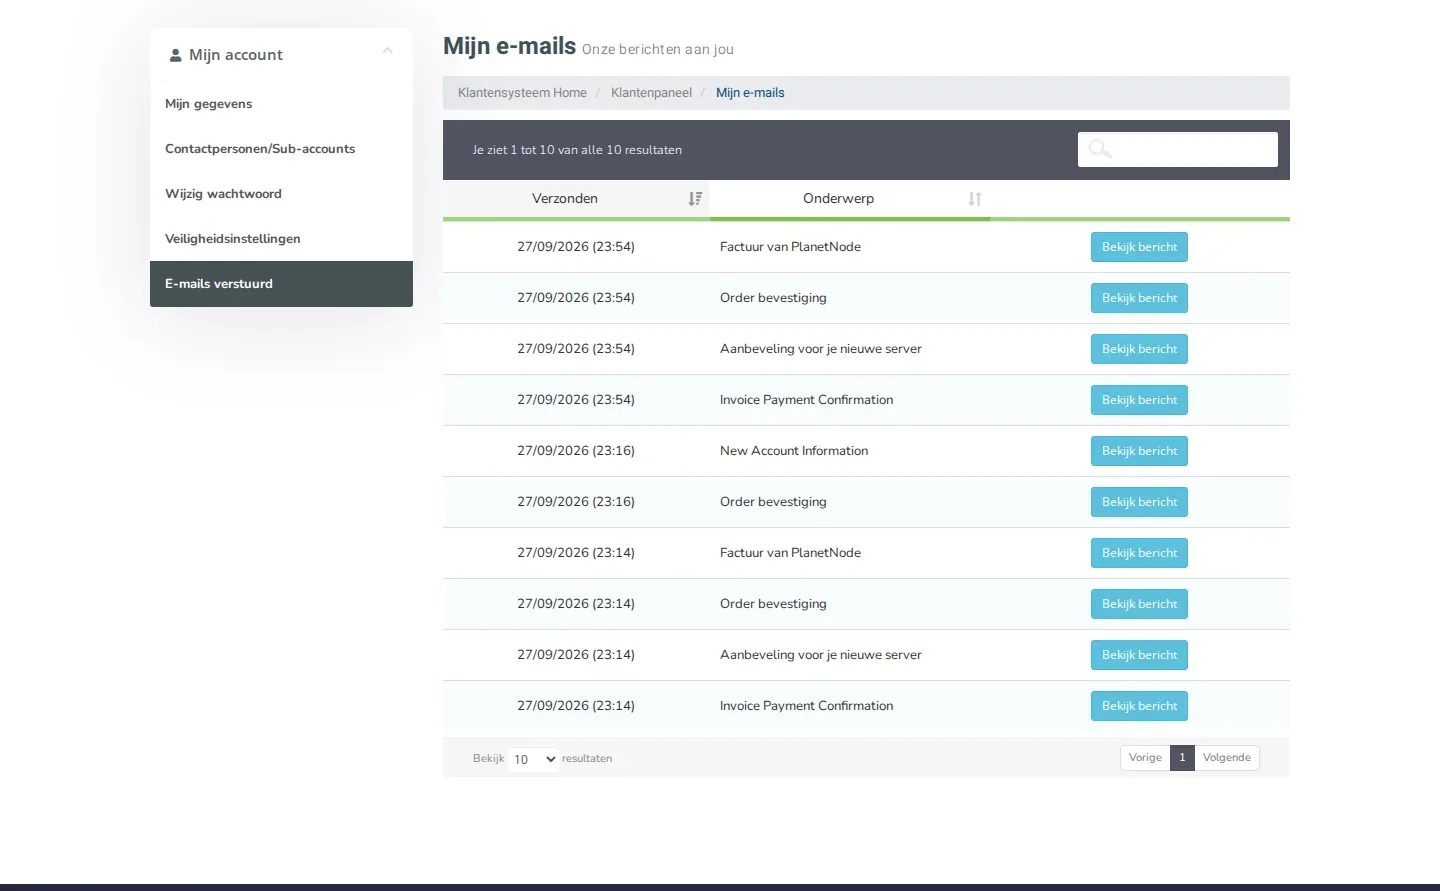Select E-mails verstuurd menu item
Viewport: 1440px width, 891px height.
pos(281,284)
